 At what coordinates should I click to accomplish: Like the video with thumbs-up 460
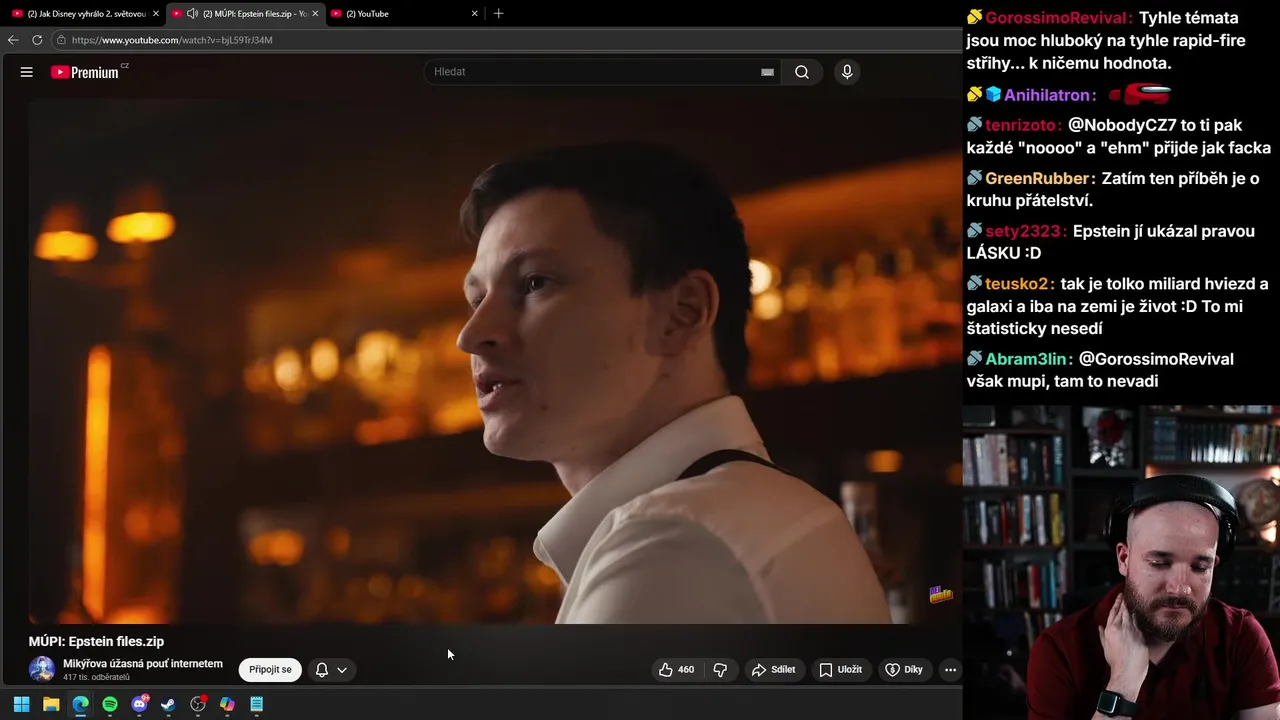[x=677, y=670]
